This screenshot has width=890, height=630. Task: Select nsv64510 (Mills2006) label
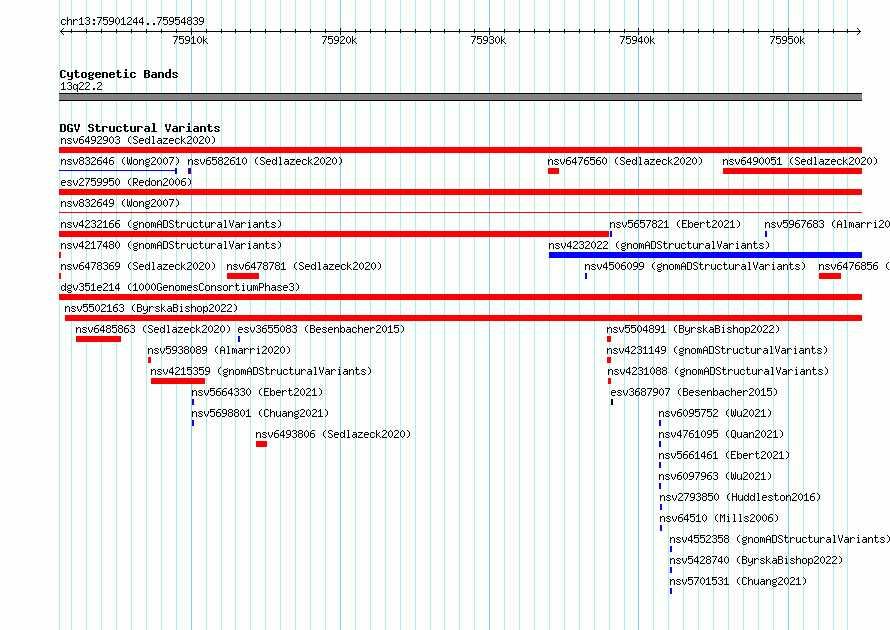[x=719, y=518]
